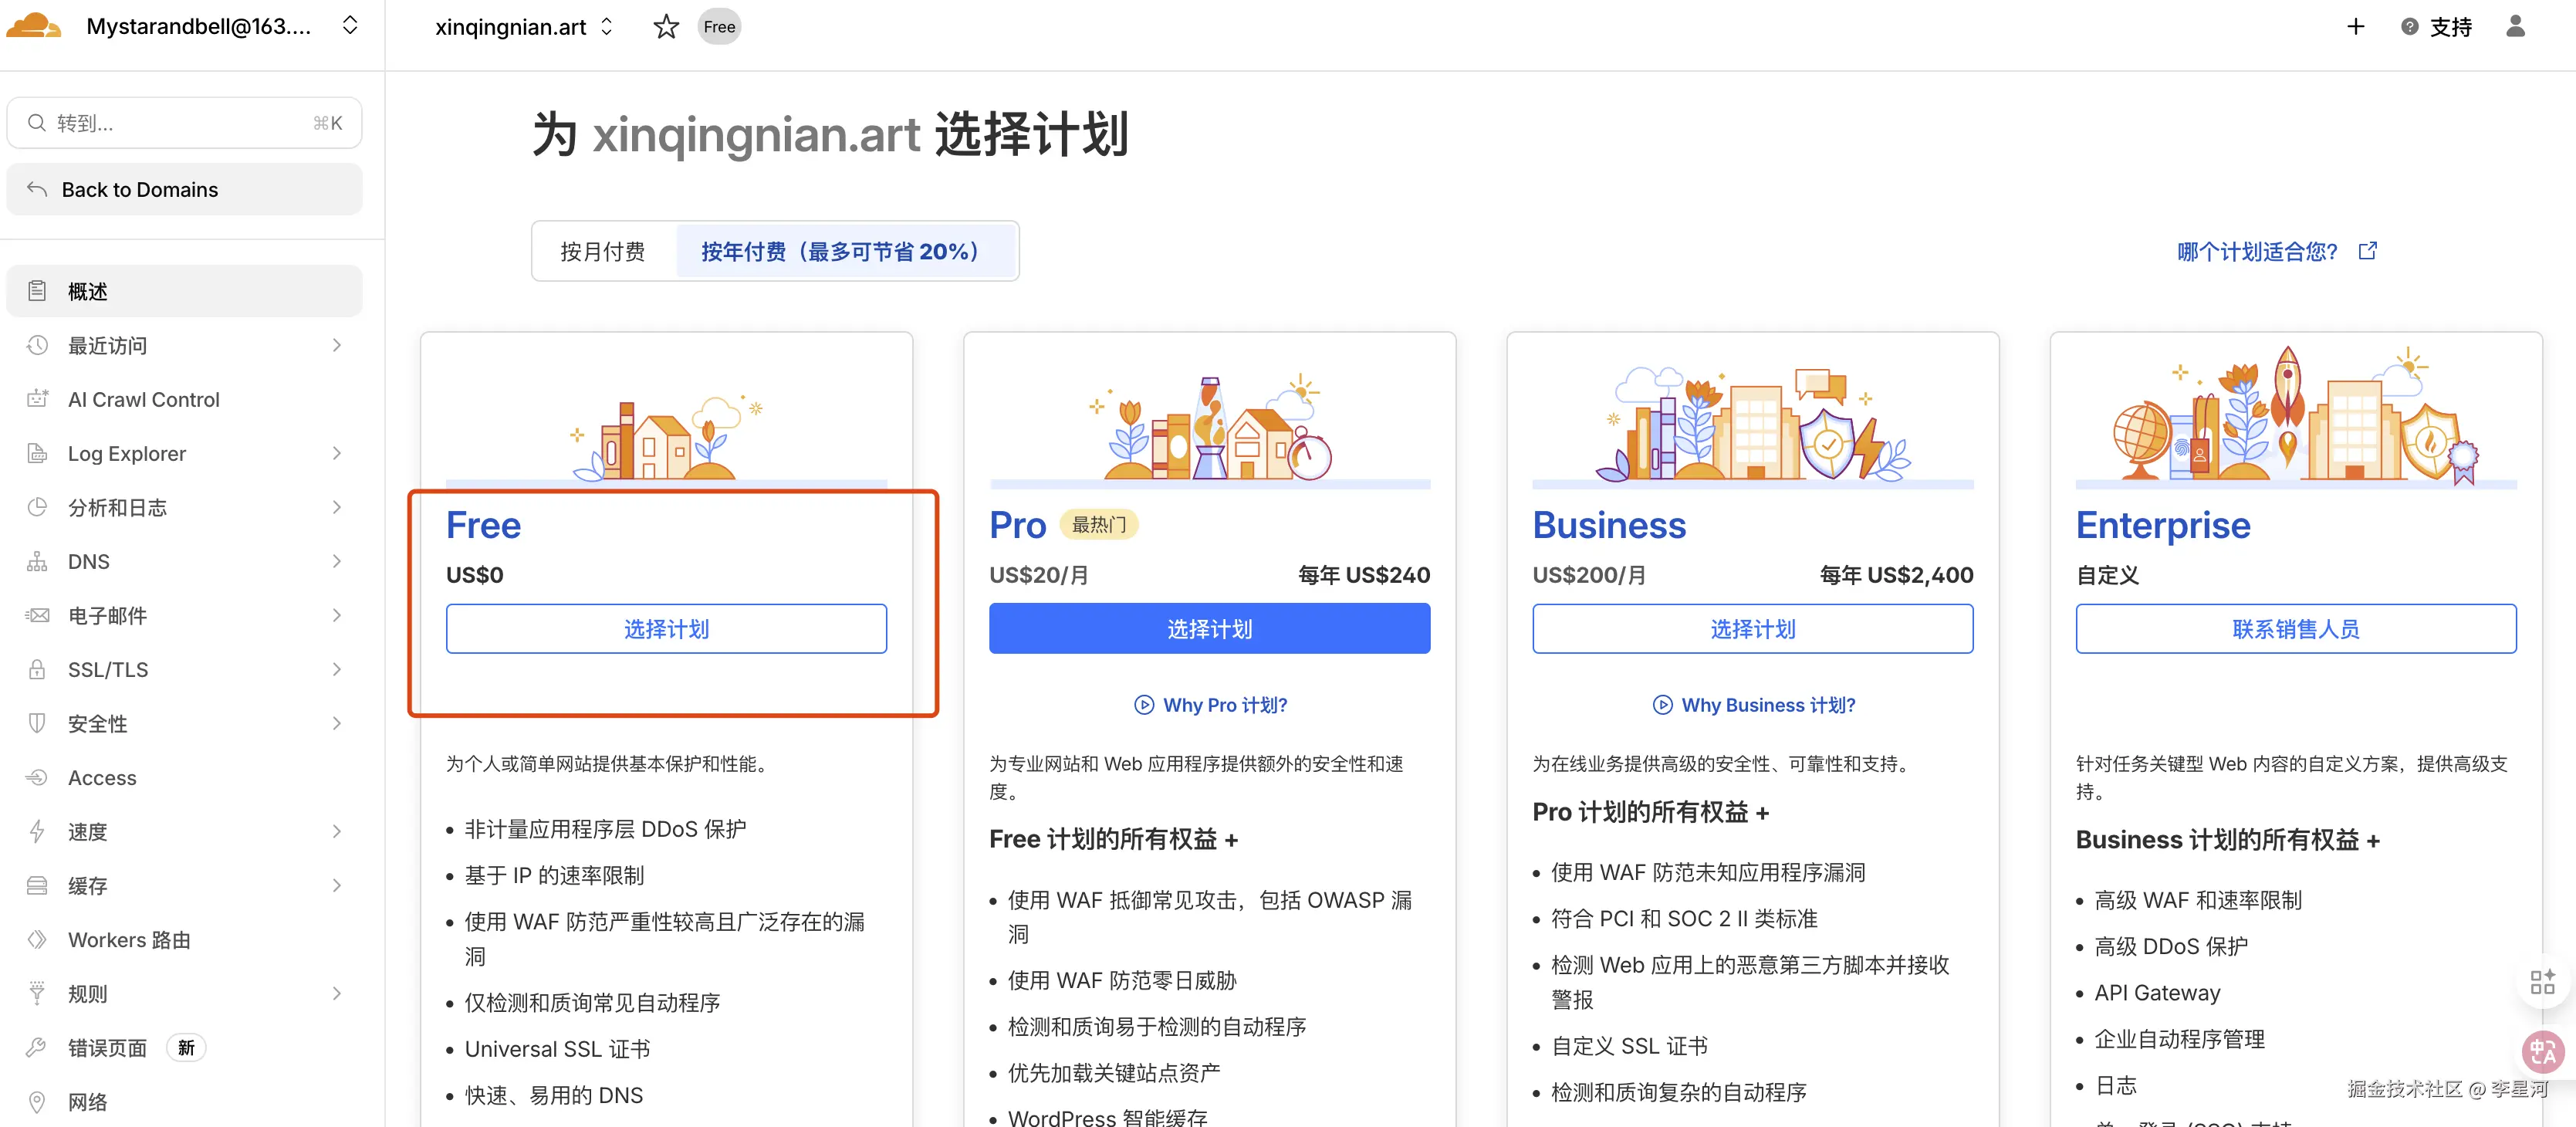The image size is (2576, 1127).
Task: Open the Access sidebar item
Action: (x=102, y=778)
